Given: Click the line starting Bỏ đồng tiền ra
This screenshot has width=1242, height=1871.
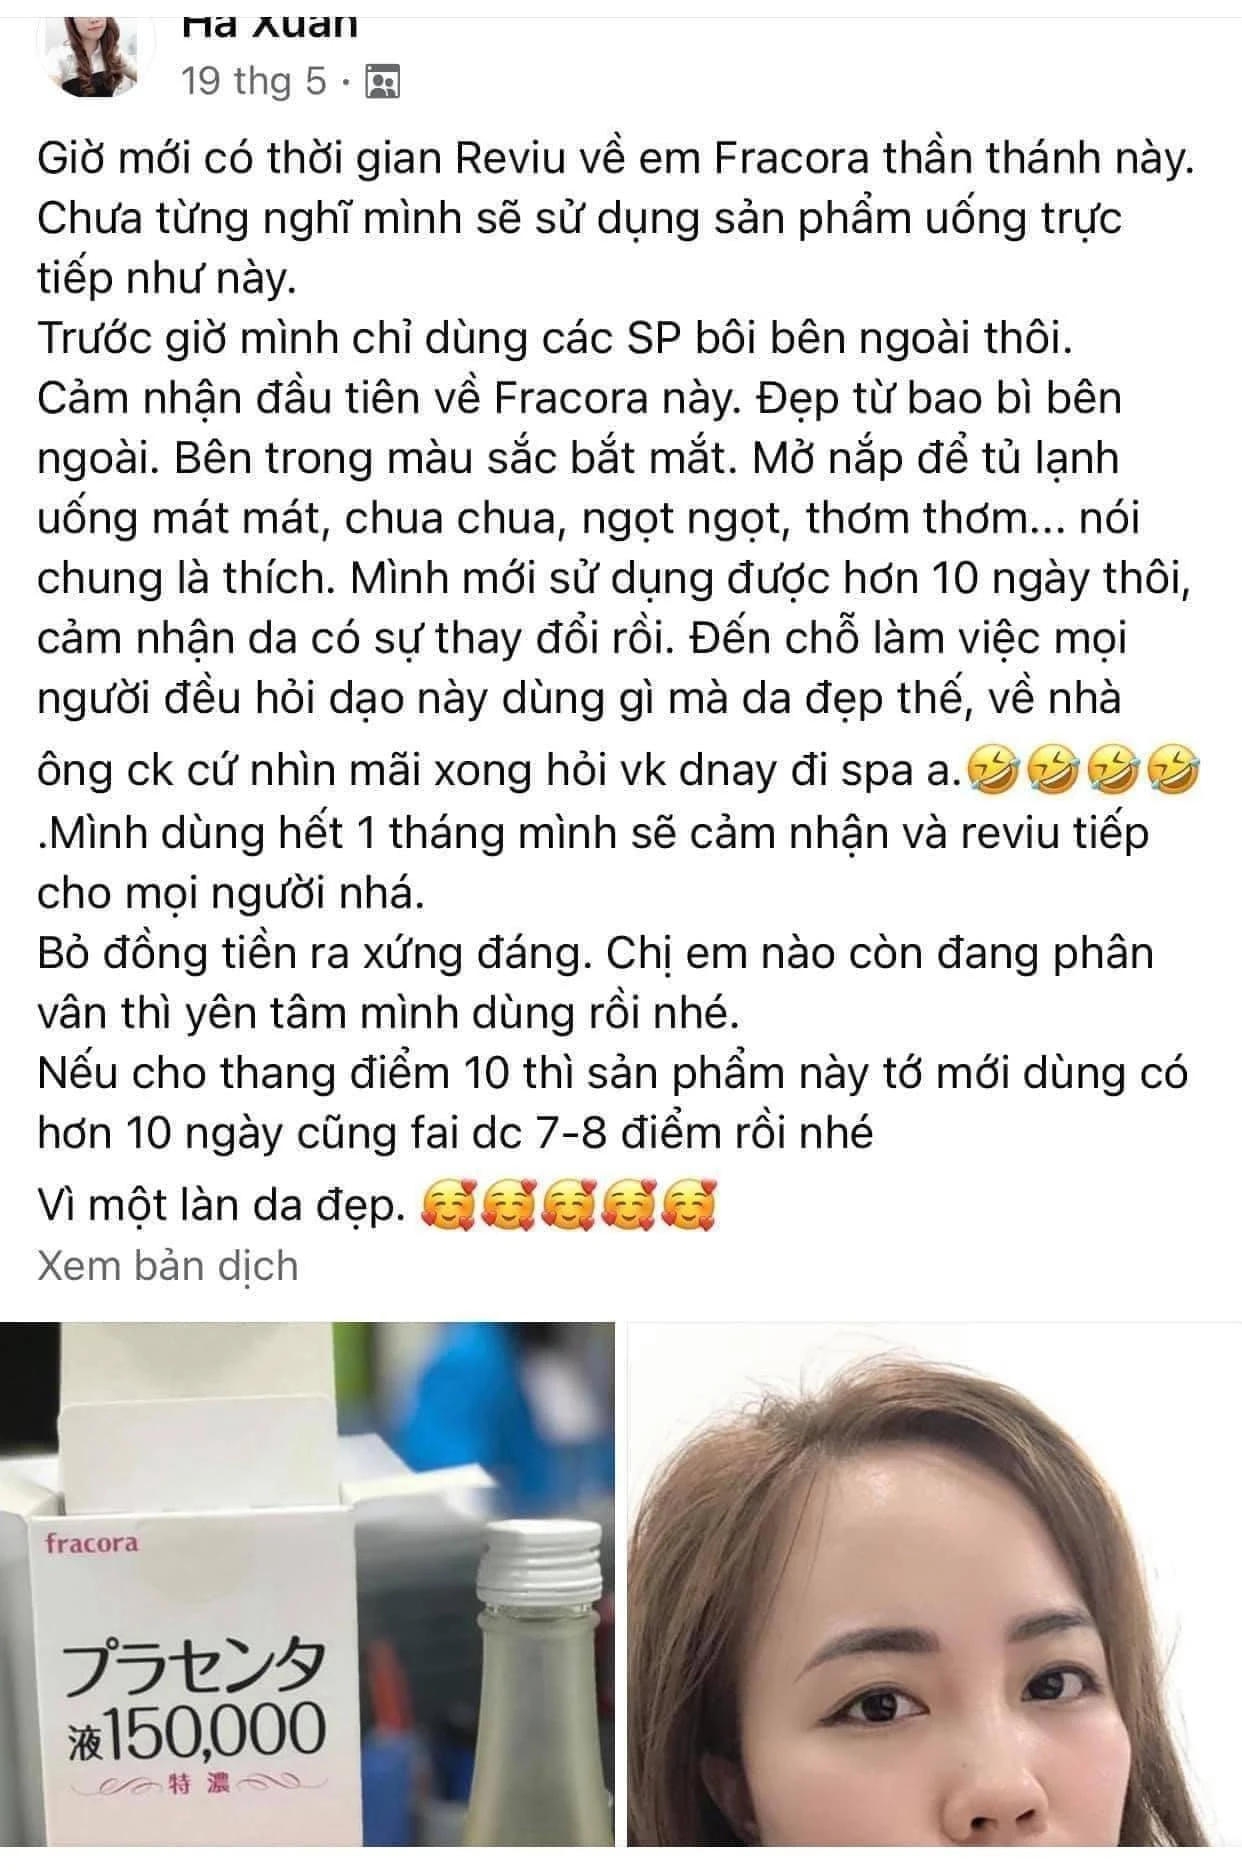Looking at the screenshot, I should (x=595, y=952).
